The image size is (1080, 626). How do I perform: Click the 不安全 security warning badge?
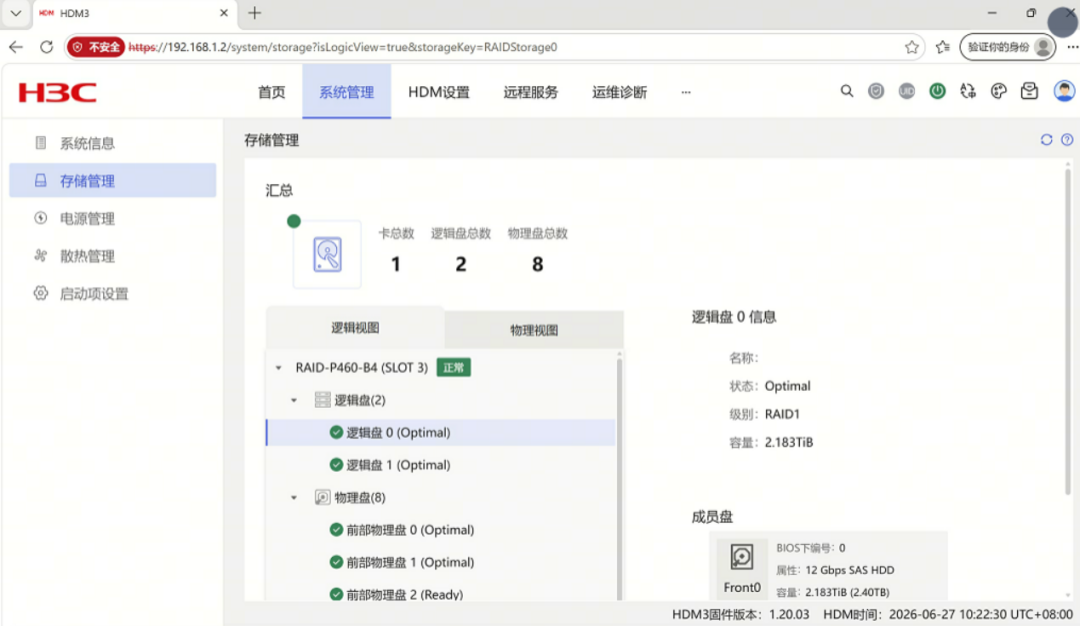tap(96, 47)
